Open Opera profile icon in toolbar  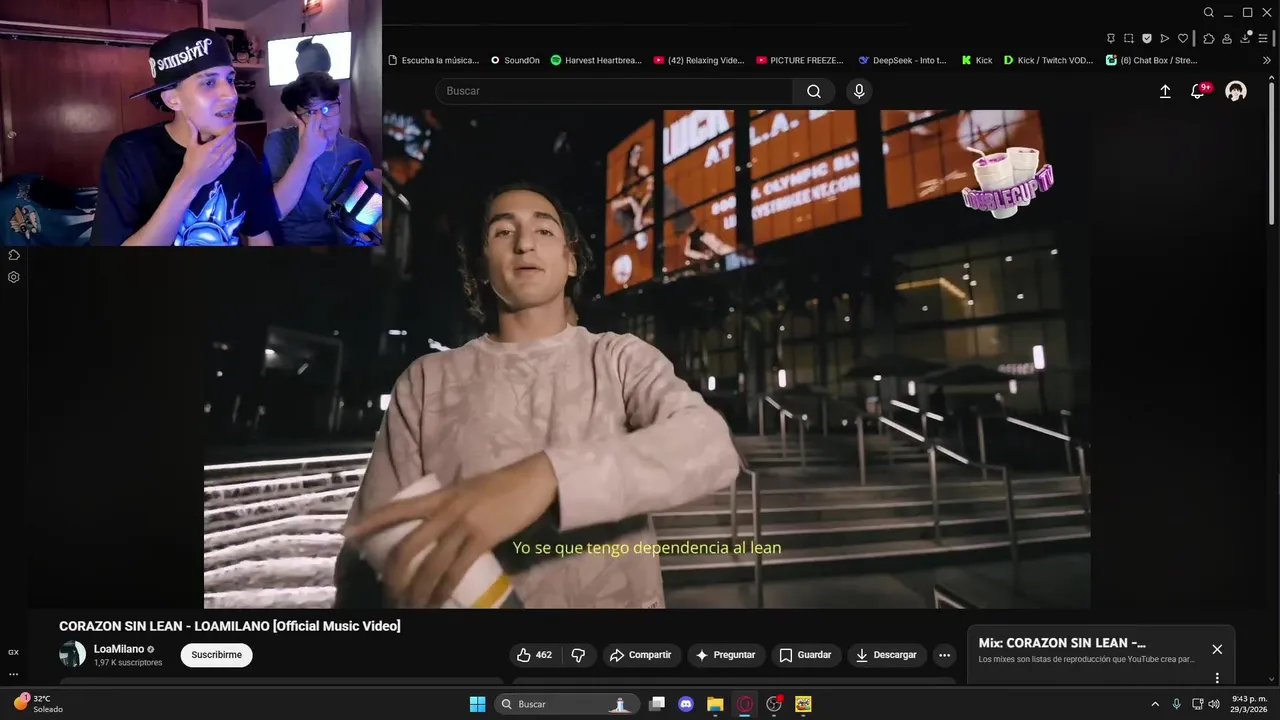[1228, 38]
